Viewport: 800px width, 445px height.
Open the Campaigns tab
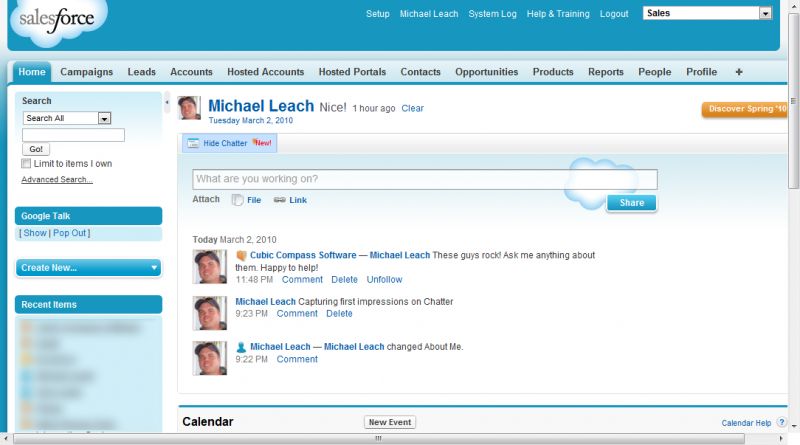pos(87,72)
